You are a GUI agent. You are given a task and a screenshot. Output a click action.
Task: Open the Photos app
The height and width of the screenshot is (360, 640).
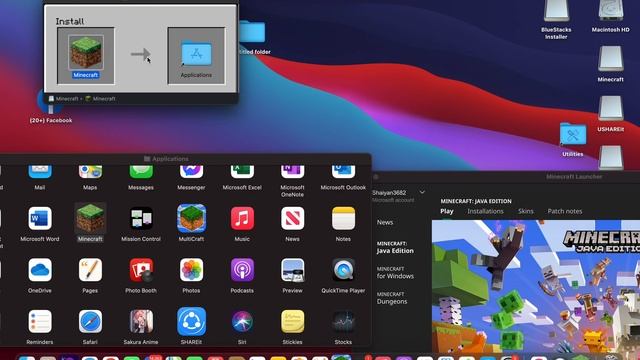(x=191, y=270)
